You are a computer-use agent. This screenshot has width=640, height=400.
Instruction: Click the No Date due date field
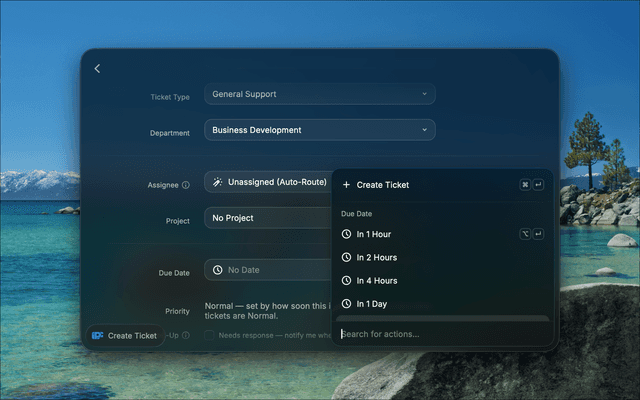(x=268, y=270)
